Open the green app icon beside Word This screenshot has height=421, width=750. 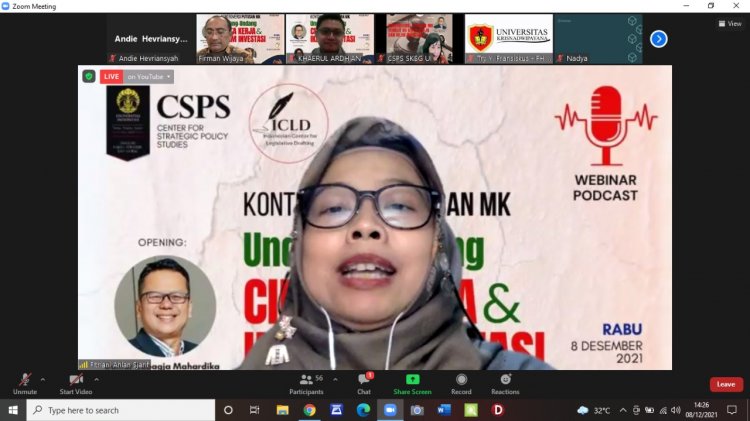471,410
